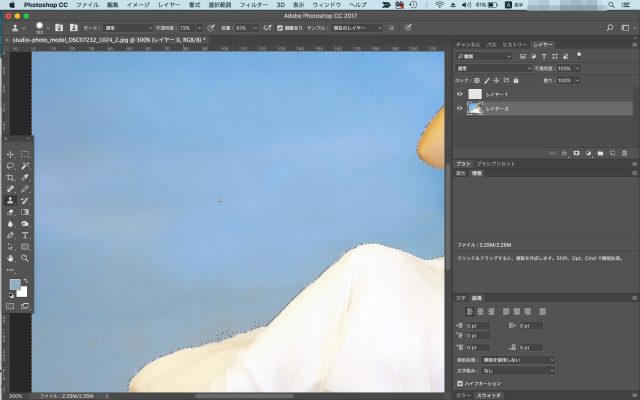Click the create new layer icon

click(x=611, y=153)
